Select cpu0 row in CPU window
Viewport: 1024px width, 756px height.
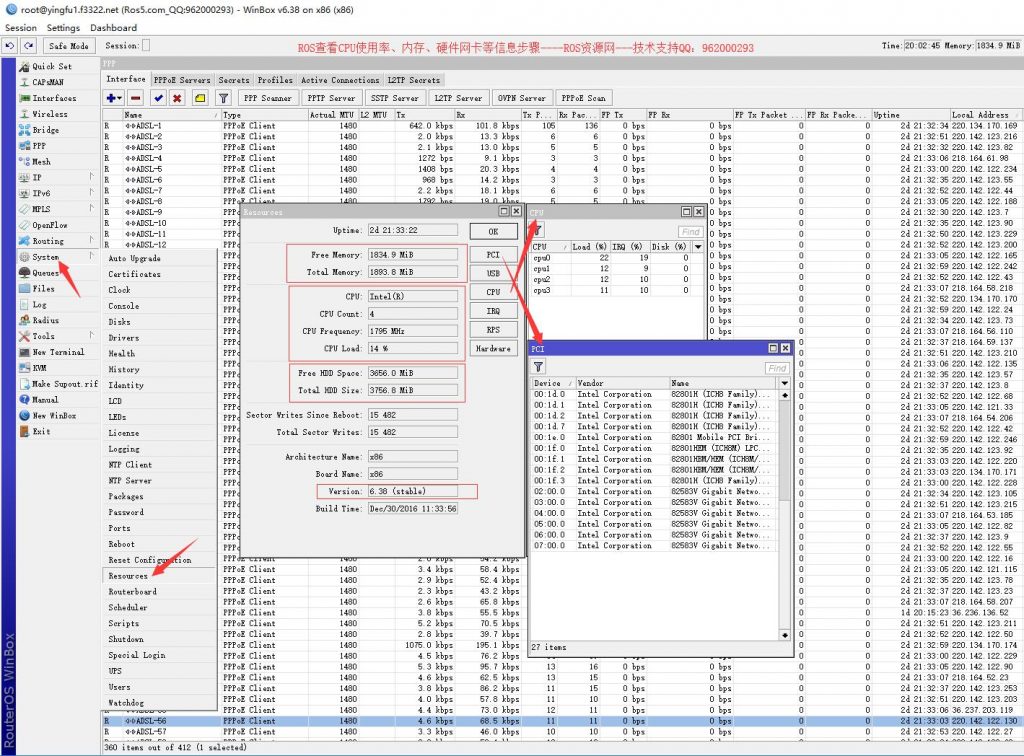612,258
